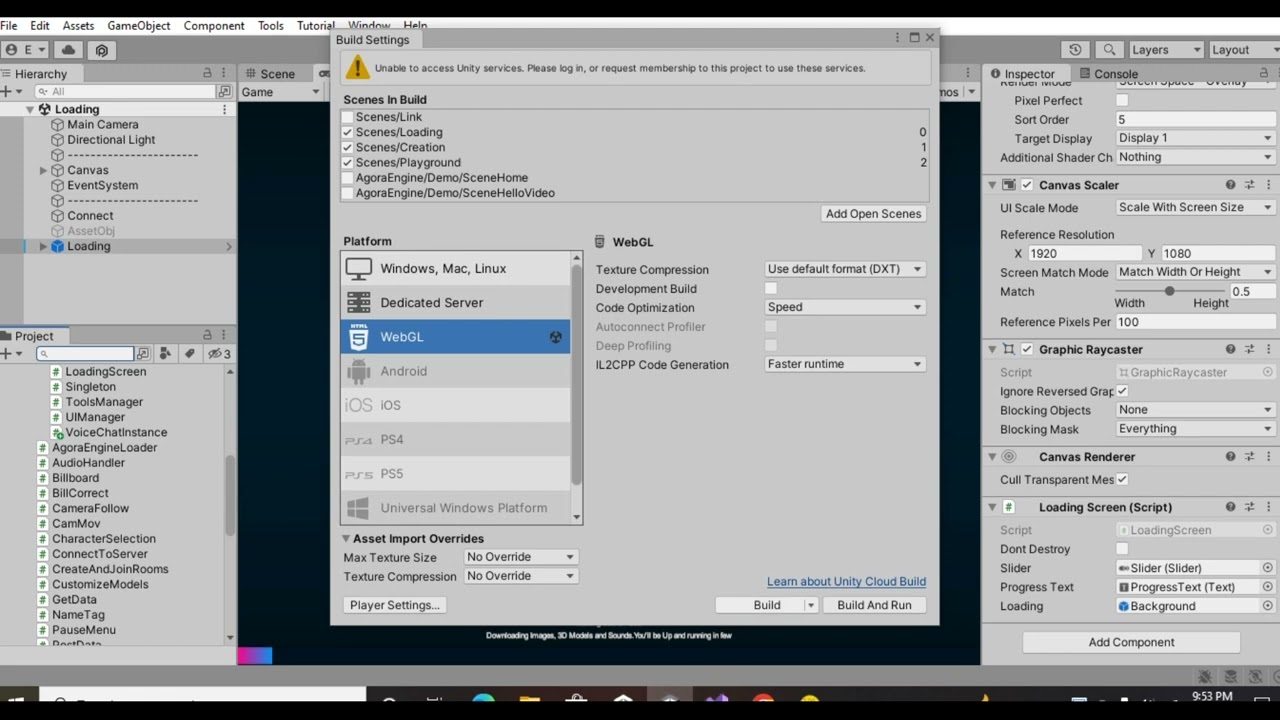The height and width of the screenshot is (720, 1280).
Task: Open the Layers dropdown
Action: [x=1166, y=50]
